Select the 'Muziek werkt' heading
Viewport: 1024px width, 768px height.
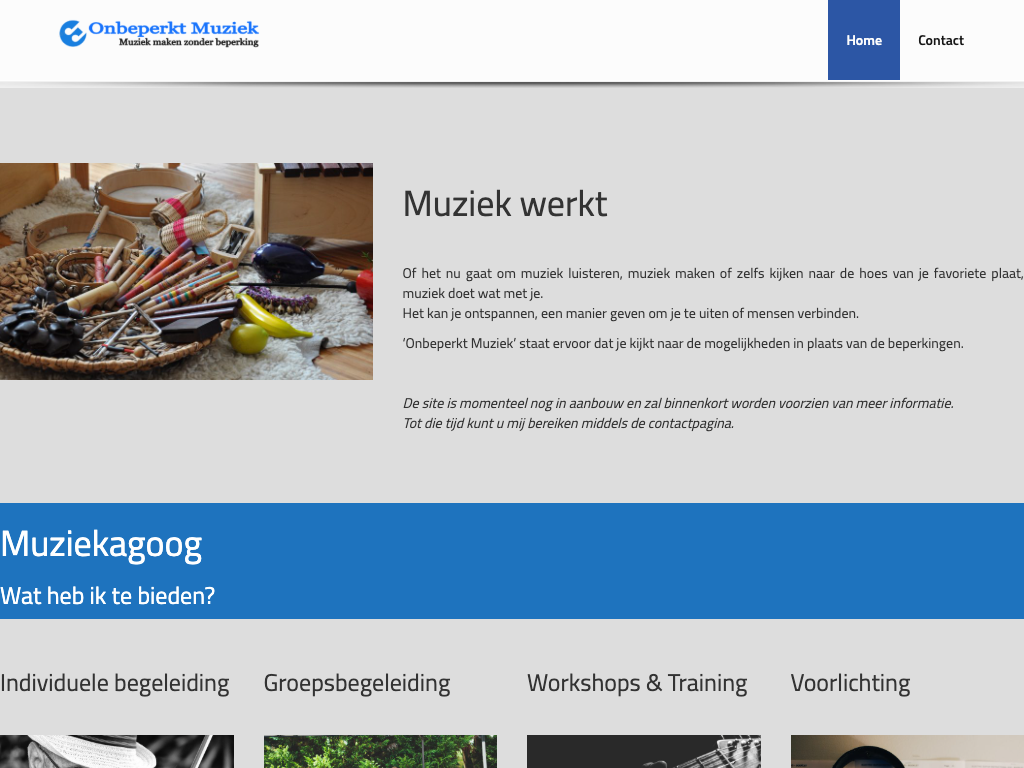pos(504,204)
